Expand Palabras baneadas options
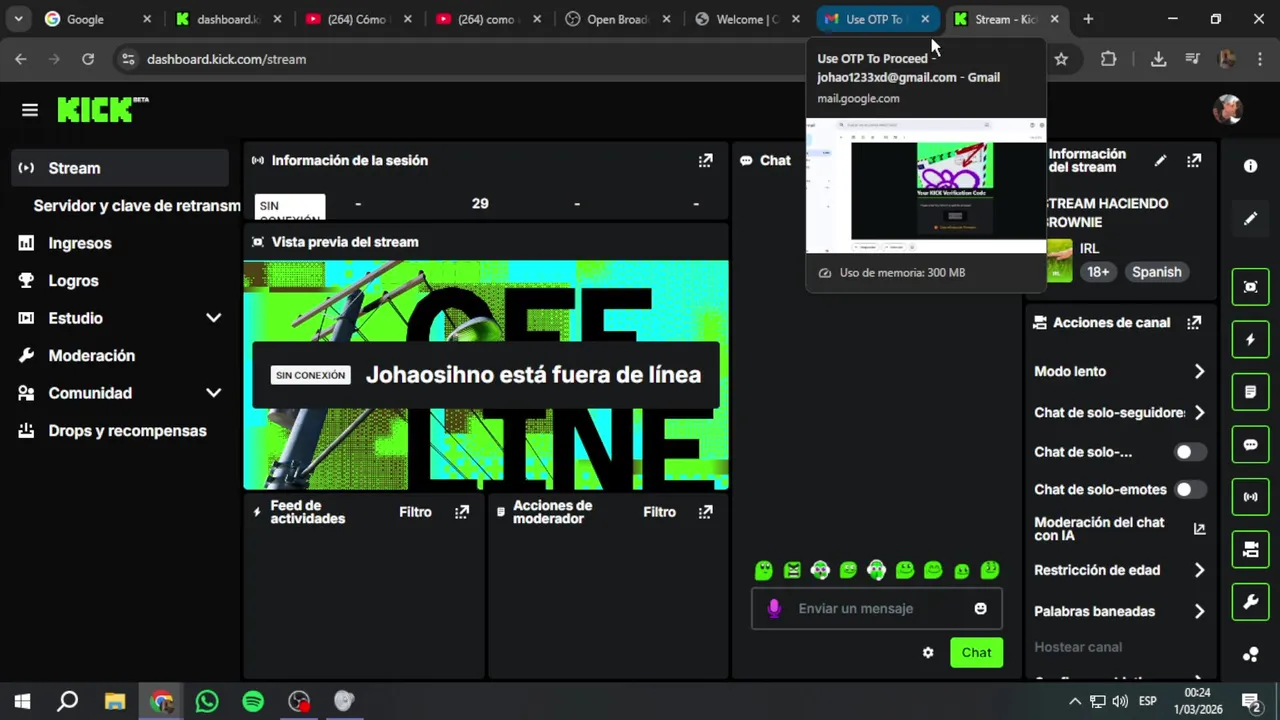 pyautogui.click(x=1199, y=611)
